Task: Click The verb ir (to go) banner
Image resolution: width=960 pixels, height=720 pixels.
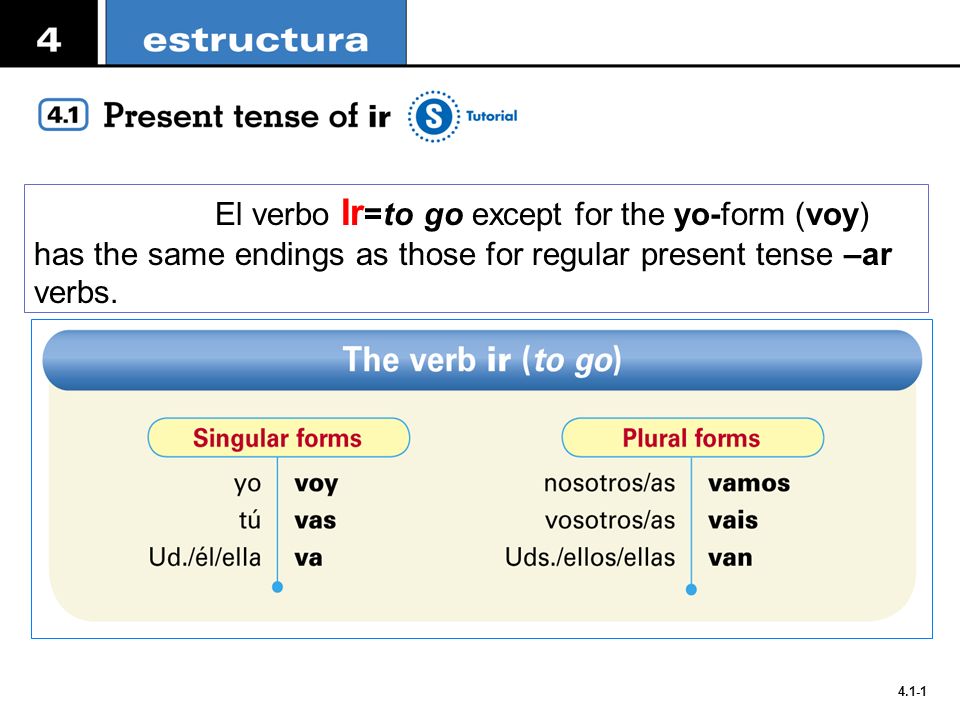Action: 482,360
